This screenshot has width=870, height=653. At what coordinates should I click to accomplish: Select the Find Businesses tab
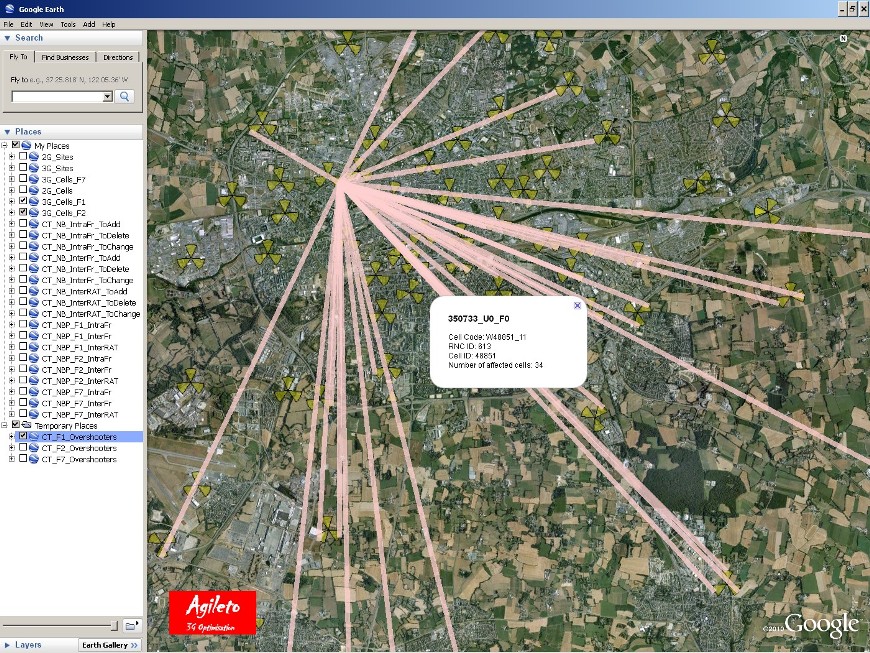(x=65, y=57)
